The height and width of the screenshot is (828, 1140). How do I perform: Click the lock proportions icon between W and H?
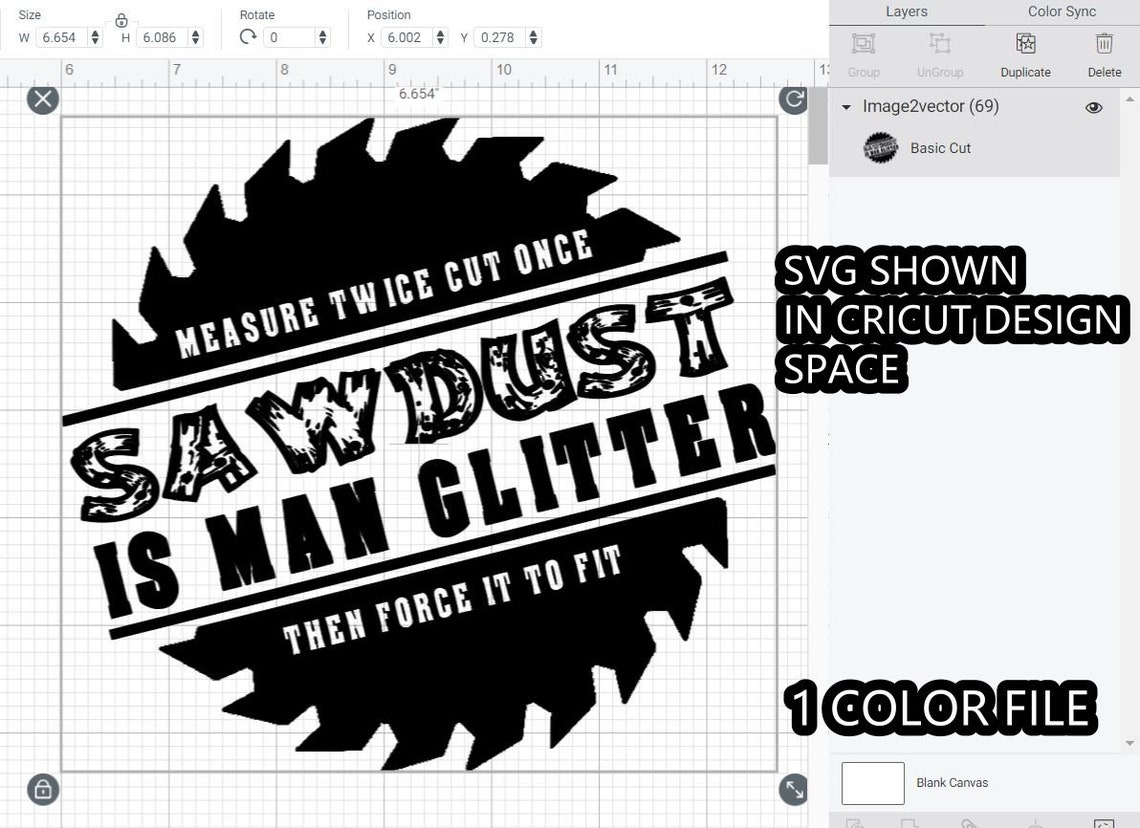pos(121,19)
